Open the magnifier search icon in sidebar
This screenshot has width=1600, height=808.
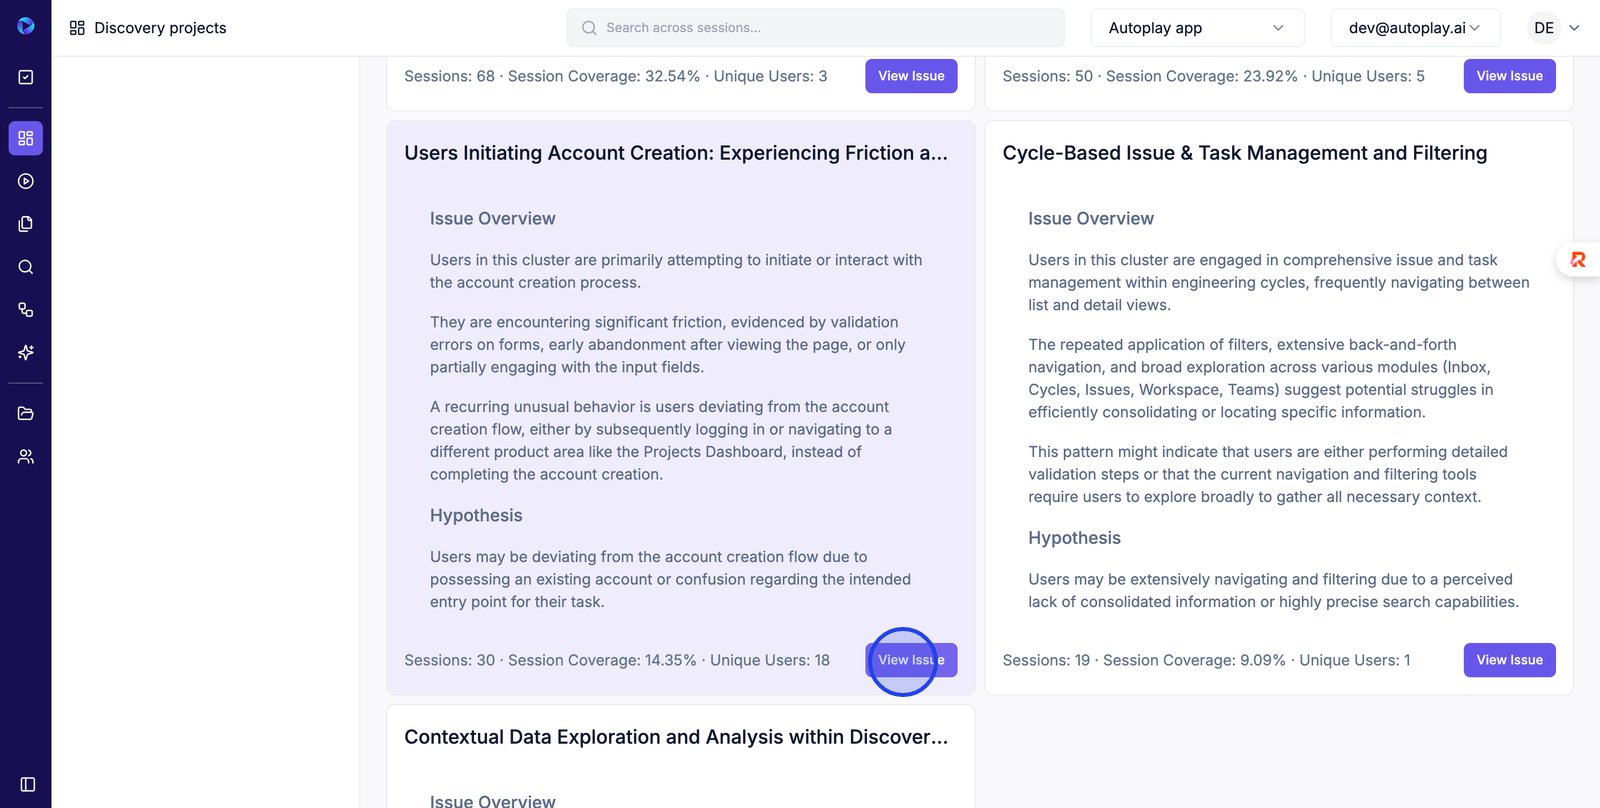26,267
